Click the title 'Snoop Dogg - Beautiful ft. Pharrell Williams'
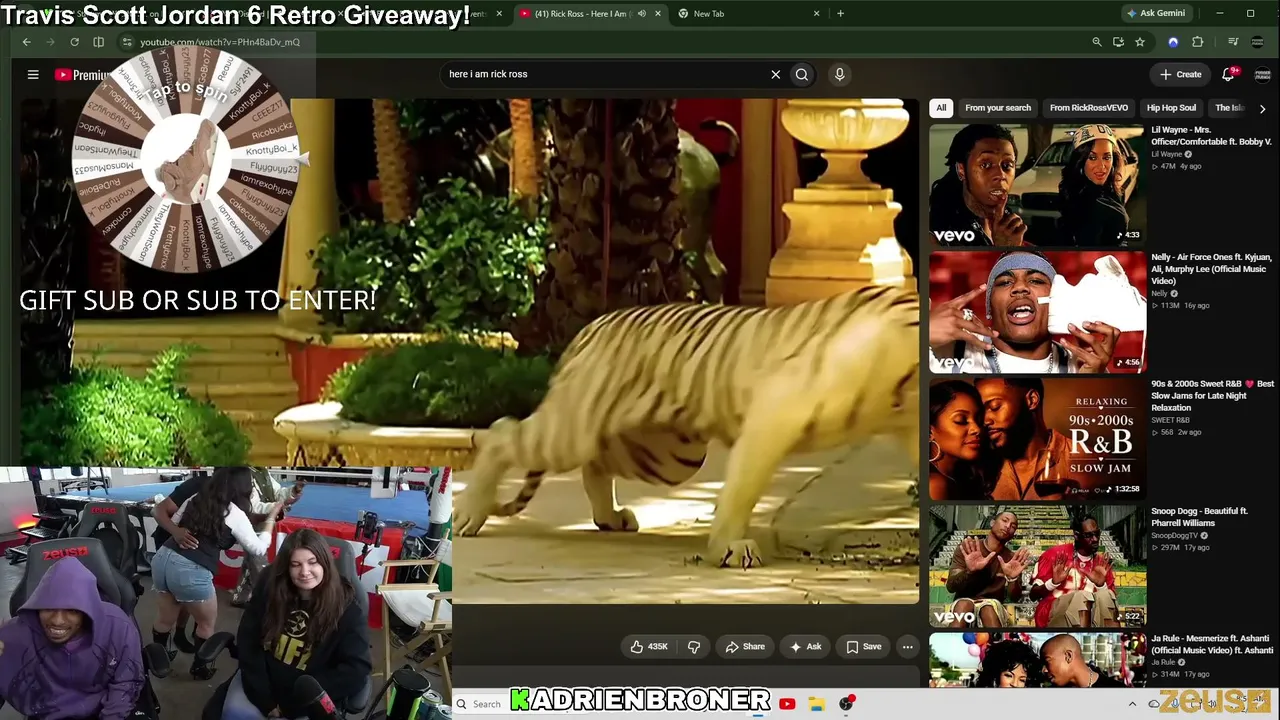 tap(1199, 517)
